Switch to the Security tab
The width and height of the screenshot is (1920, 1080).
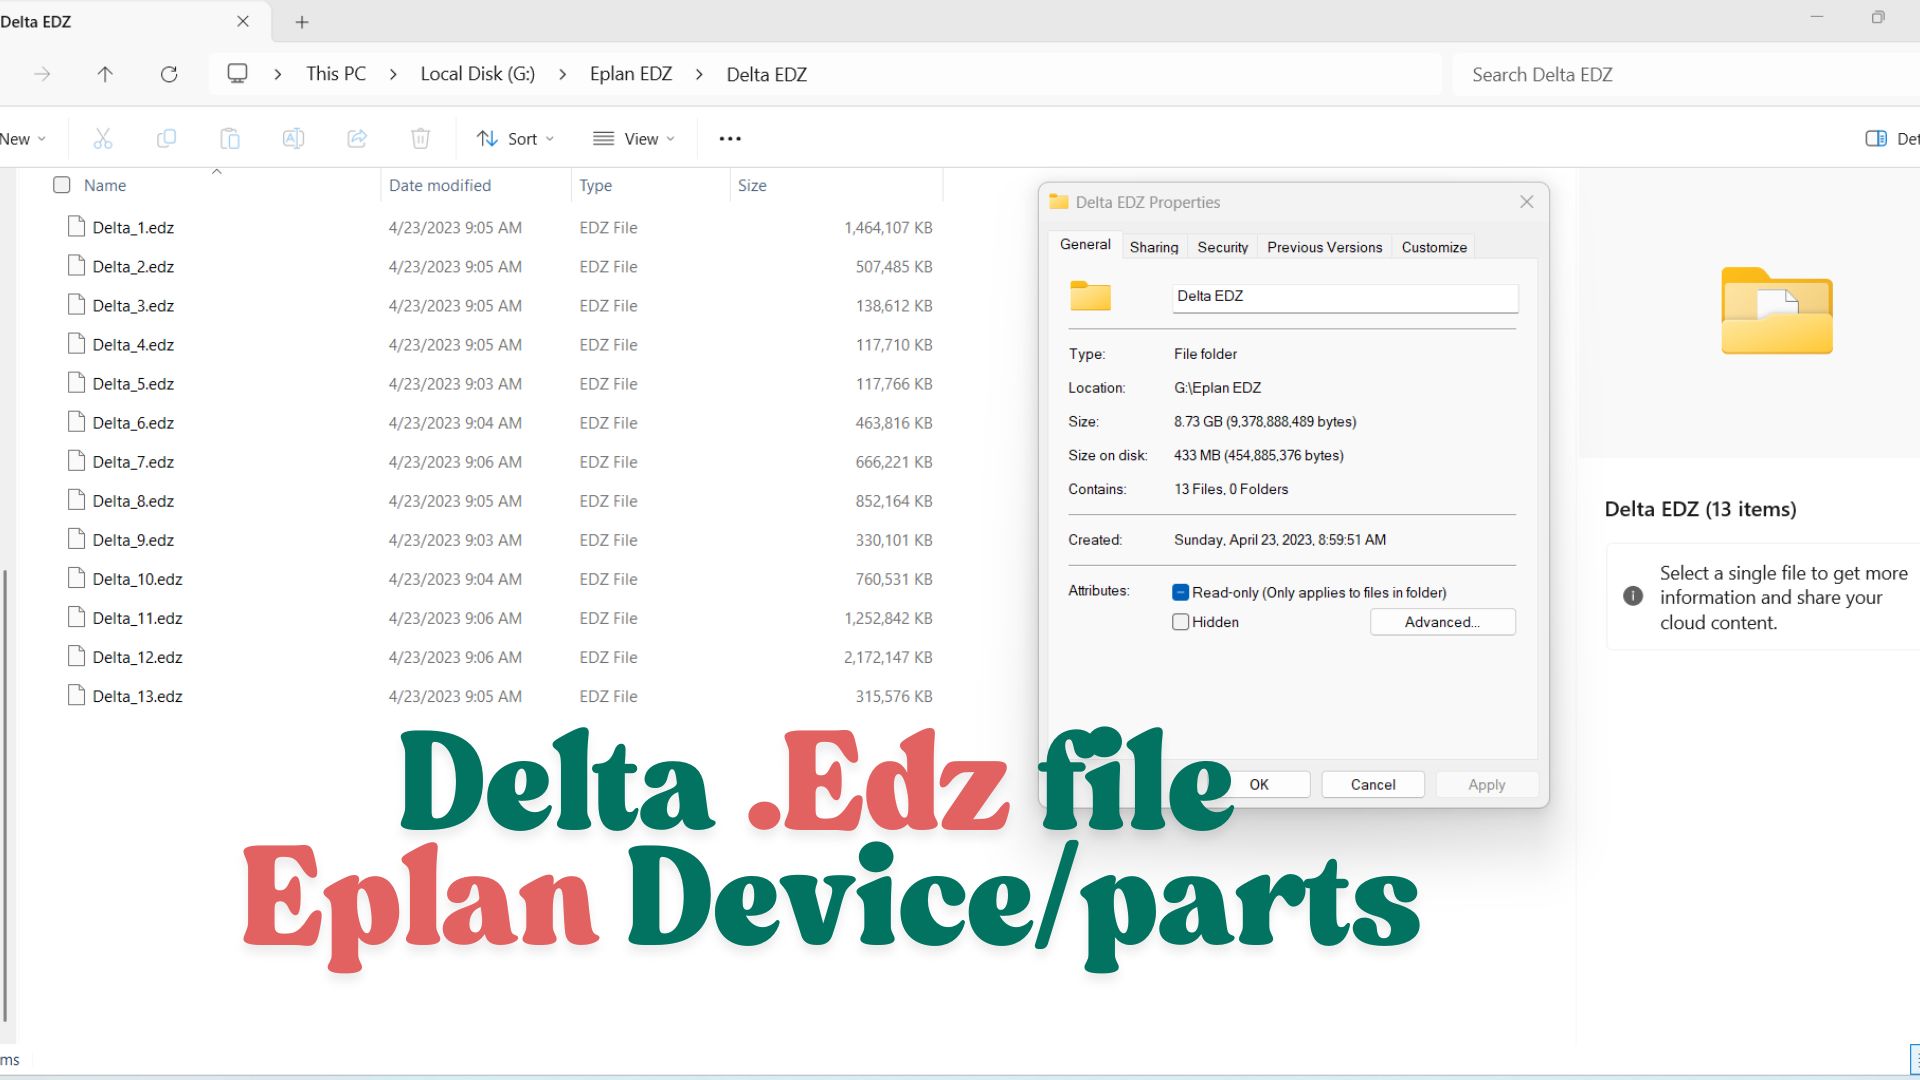coord(1222,247)
